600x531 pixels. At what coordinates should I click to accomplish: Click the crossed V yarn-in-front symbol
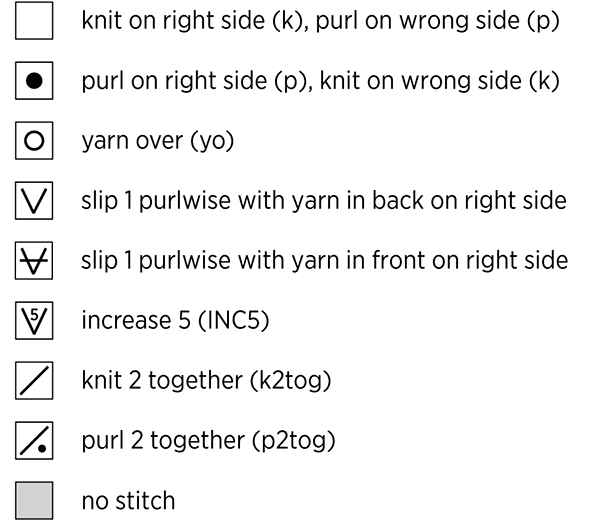pyautogui.click(x=34, y=261)
